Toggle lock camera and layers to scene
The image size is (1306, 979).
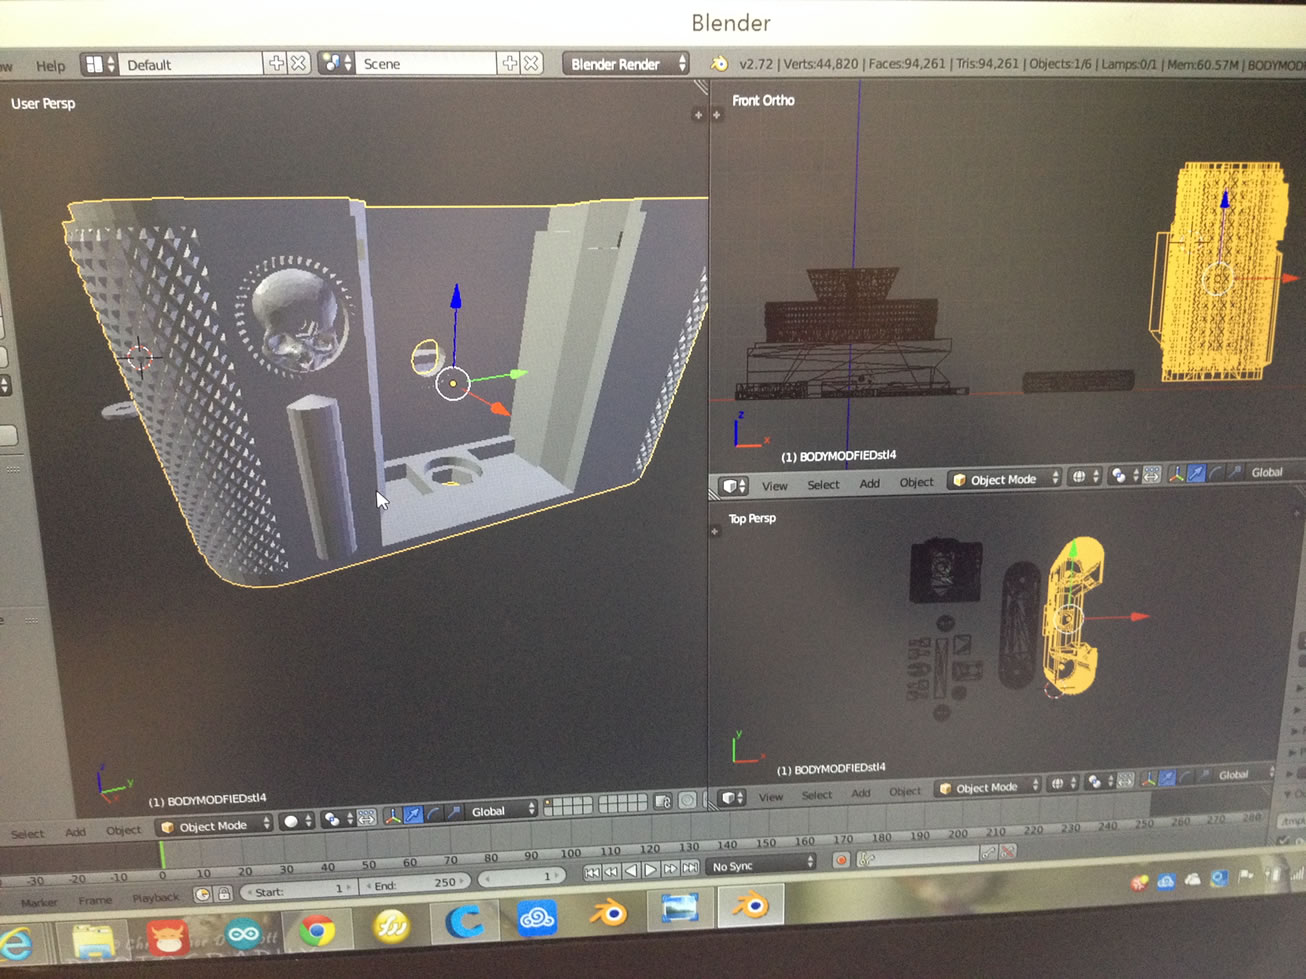point(663,802)
